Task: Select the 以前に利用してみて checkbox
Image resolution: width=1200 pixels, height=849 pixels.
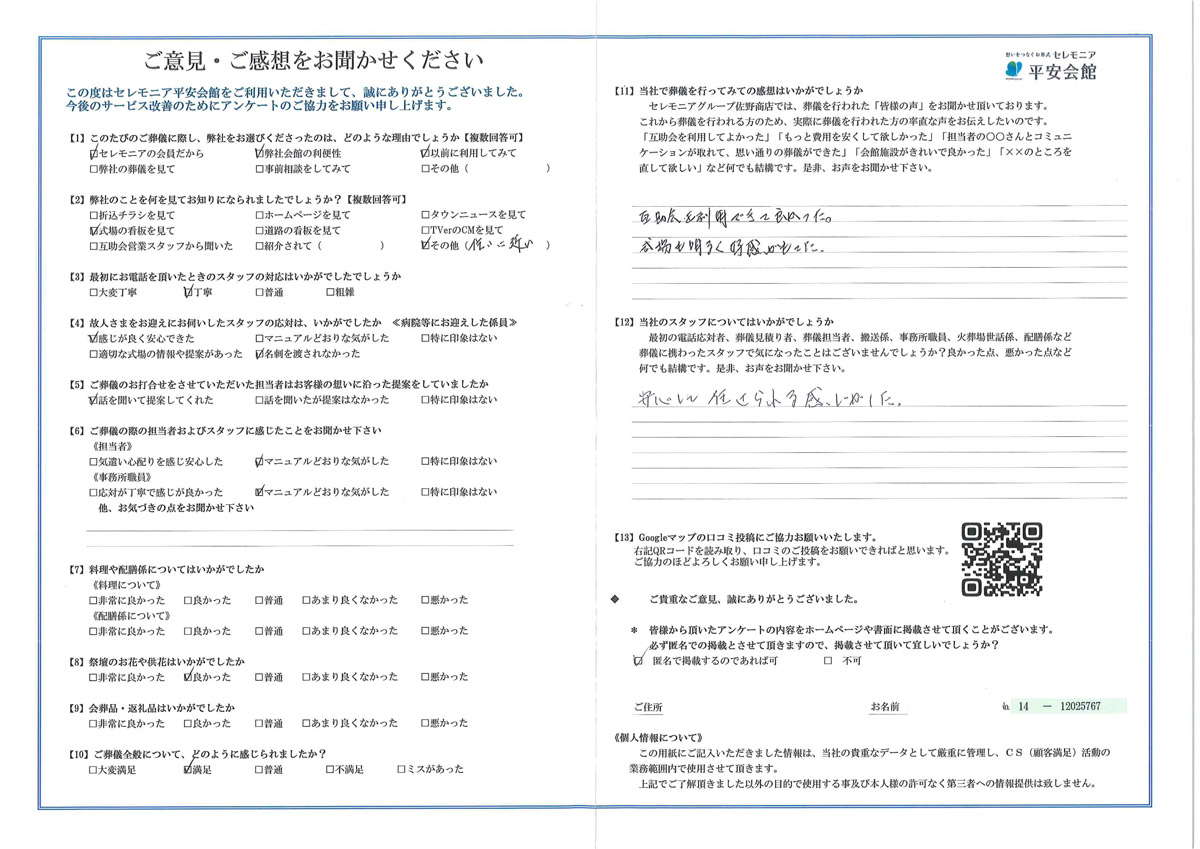Action: (427, 154)
